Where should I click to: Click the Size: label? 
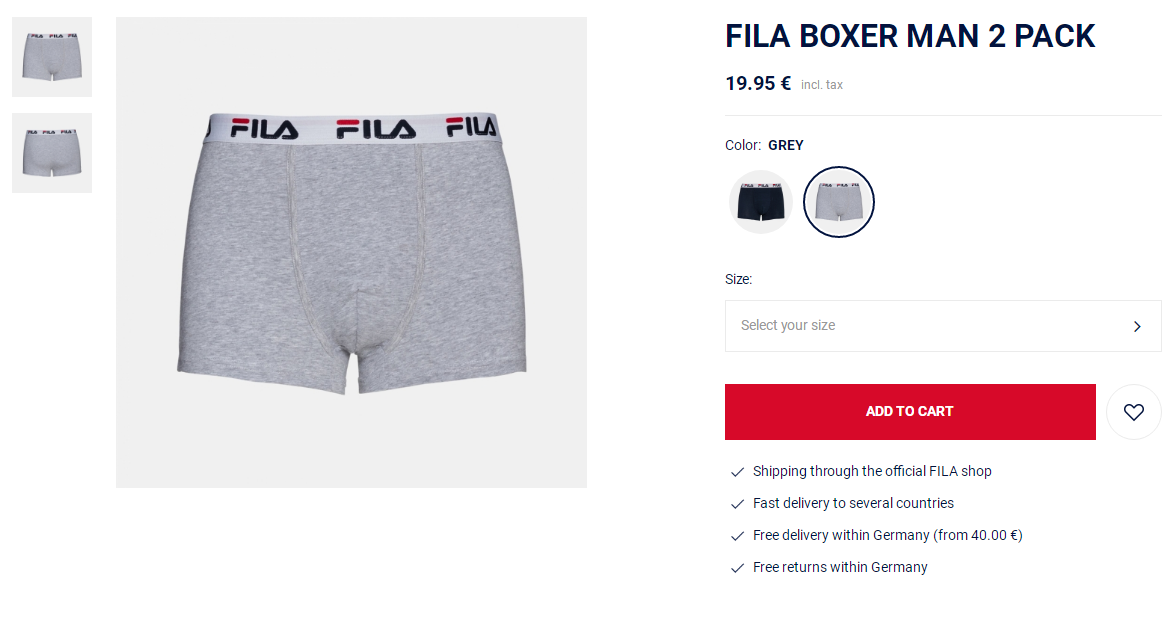(x=739, y=280)
